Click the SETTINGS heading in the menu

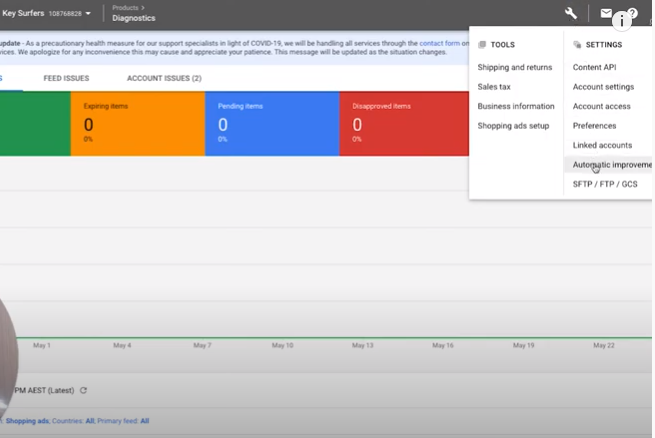604,45
